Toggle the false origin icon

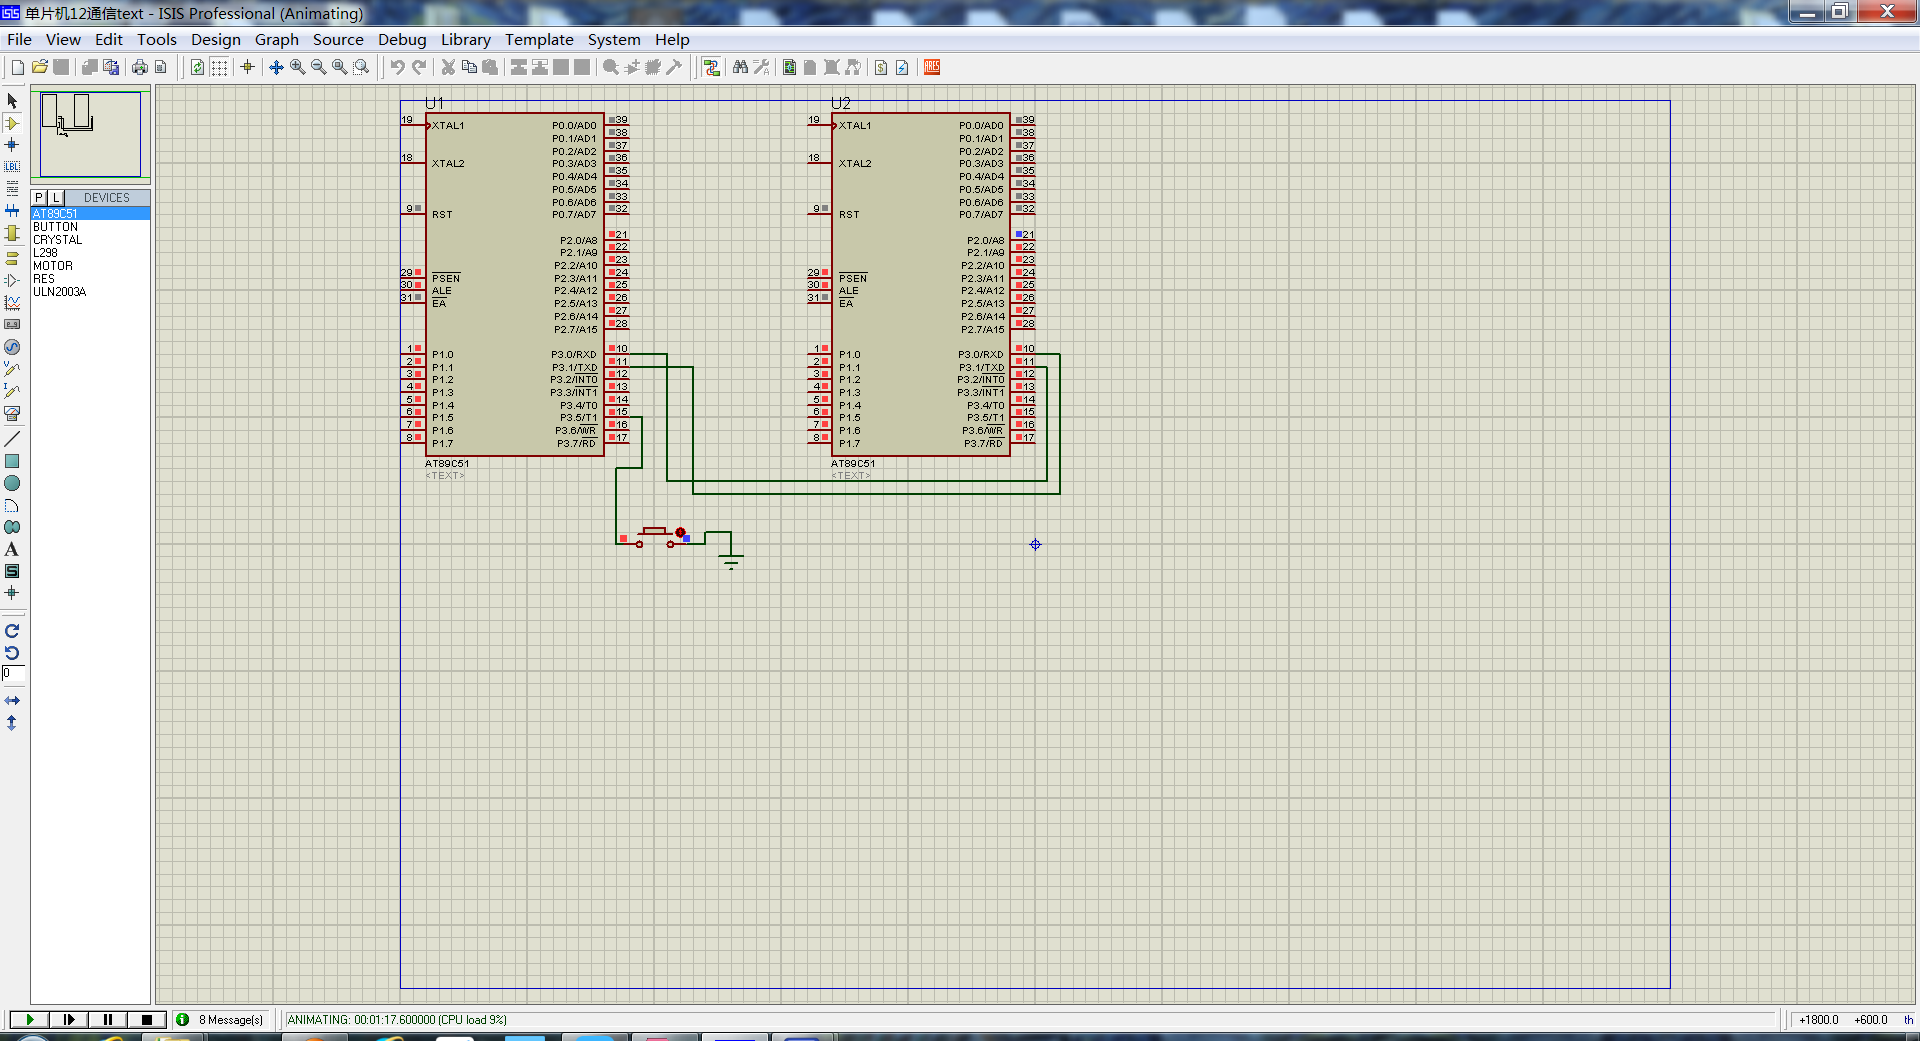pos(247,67)
